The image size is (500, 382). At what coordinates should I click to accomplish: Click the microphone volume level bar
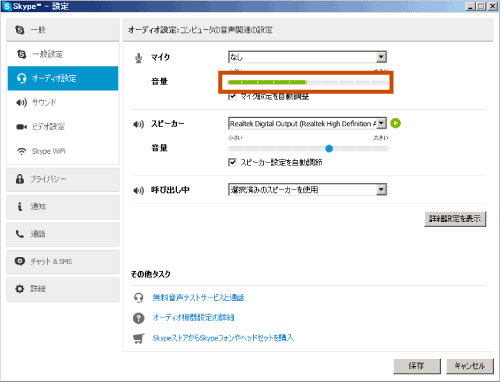pos(308,82)
